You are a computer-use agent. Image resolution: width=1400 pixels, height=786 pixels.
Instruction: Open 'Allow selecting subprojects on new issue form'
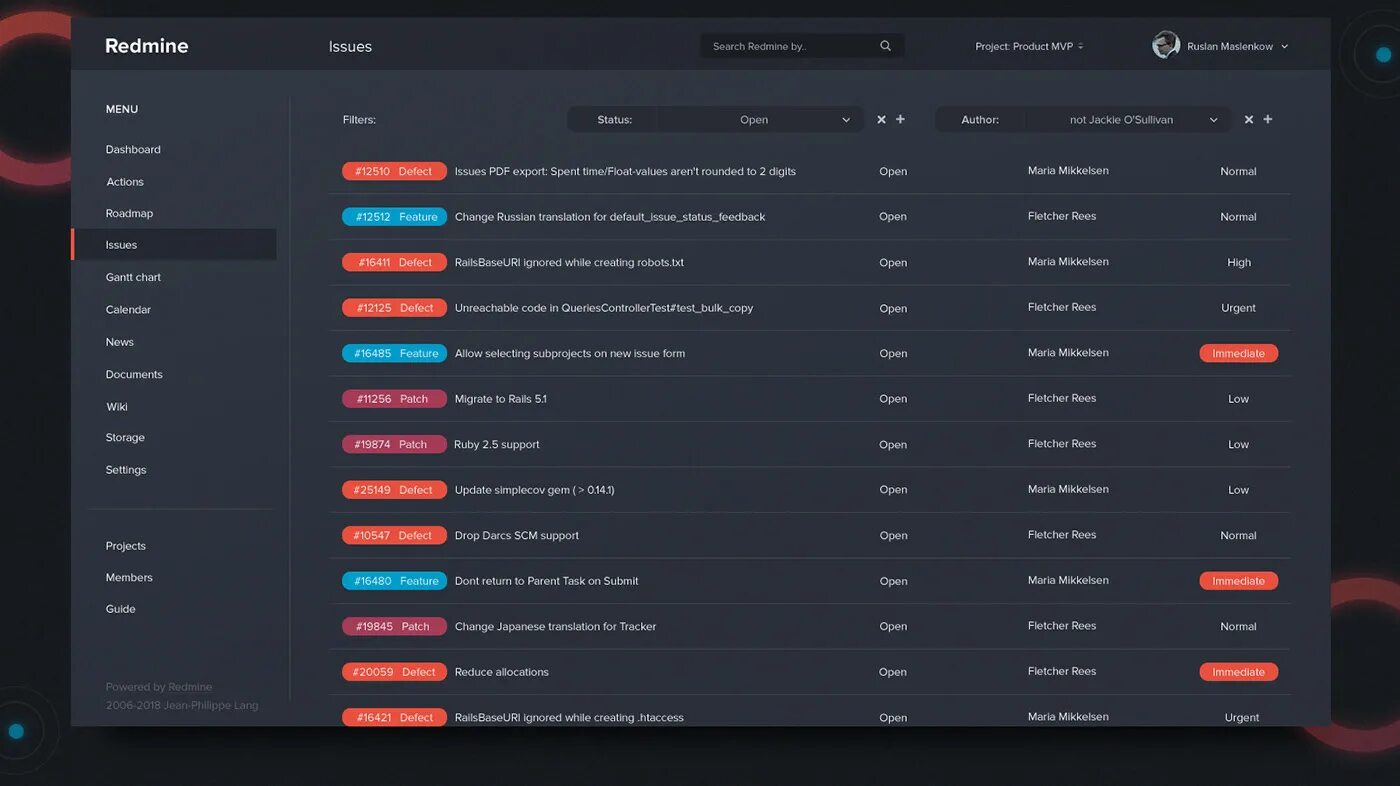(570, 353)
